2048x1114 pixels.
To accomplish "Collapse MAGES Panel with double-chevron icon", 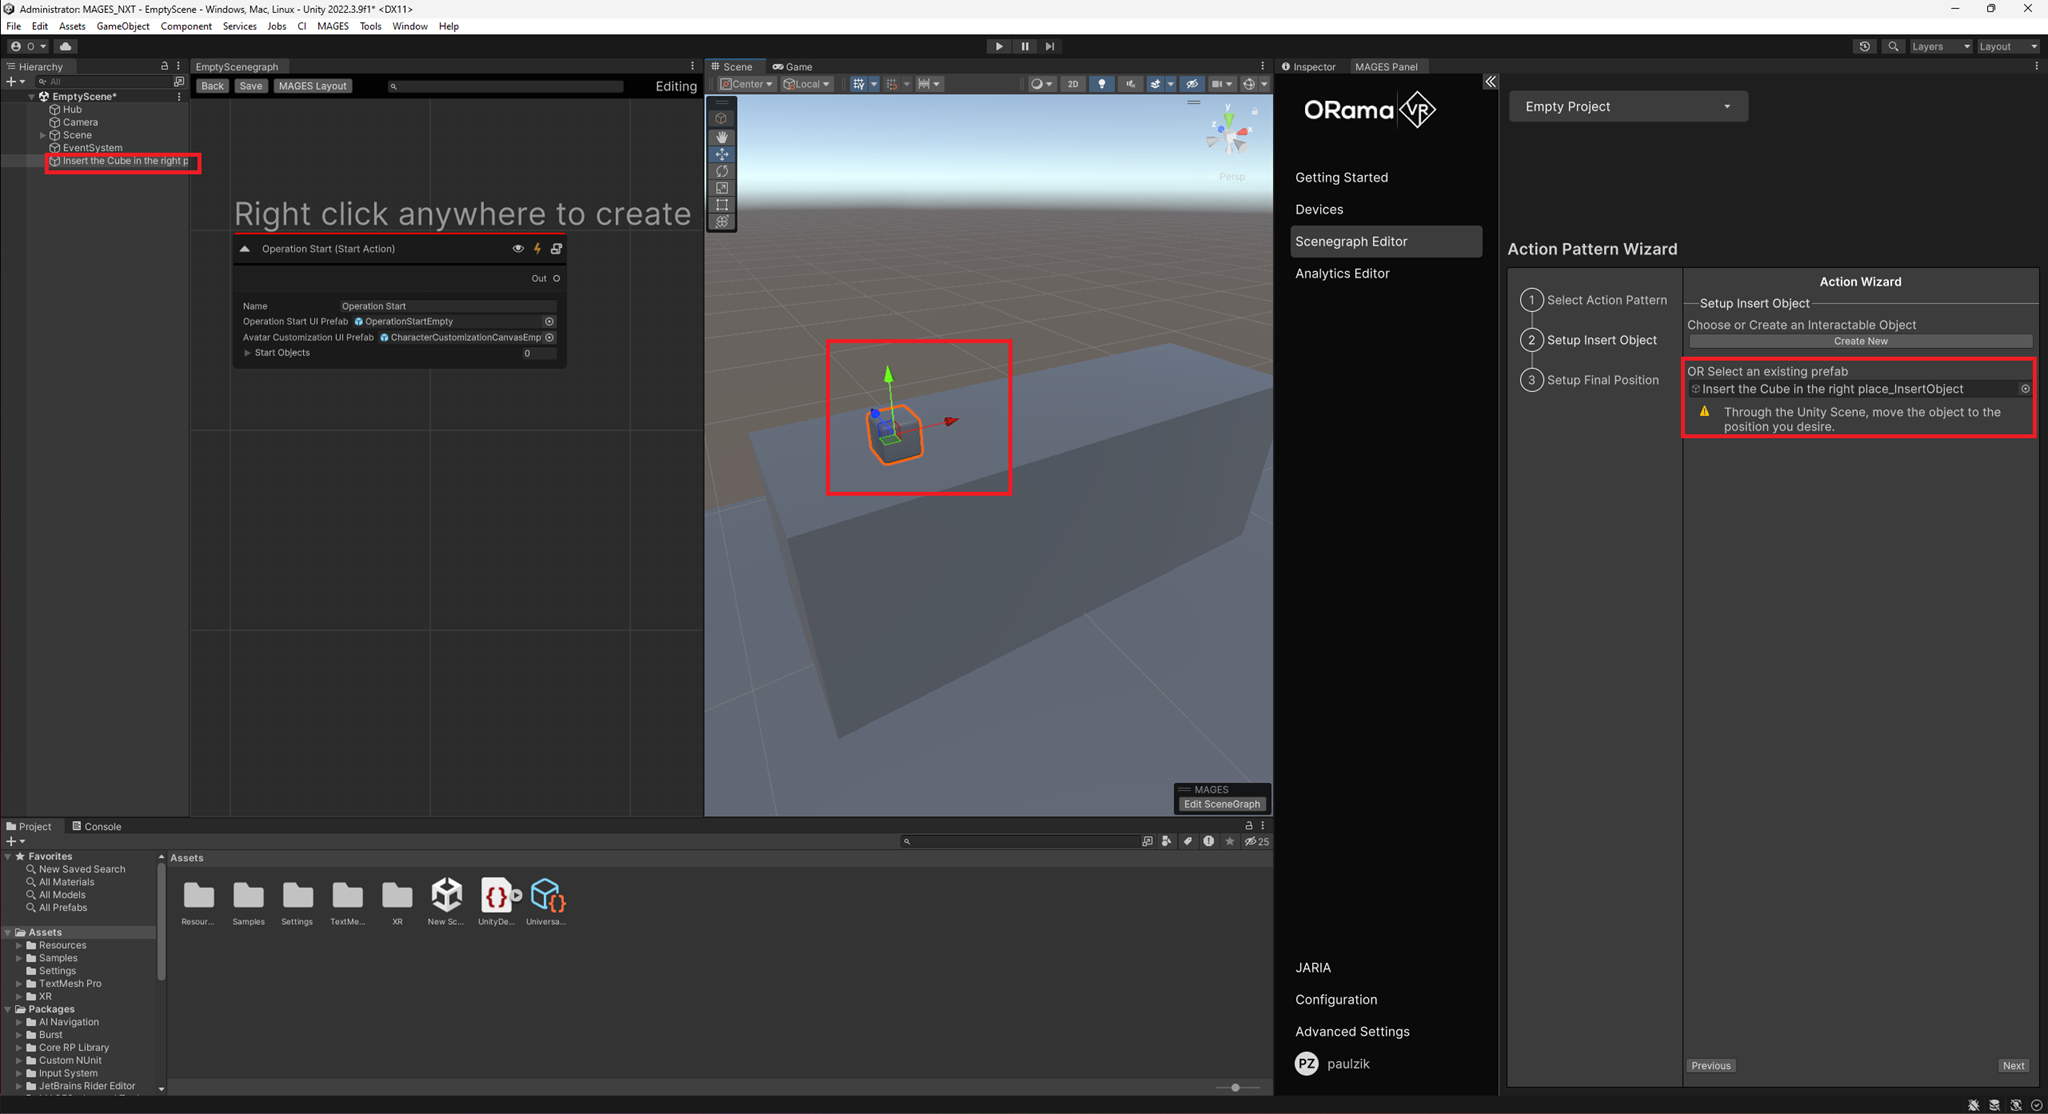I will tap(1490, 82).
